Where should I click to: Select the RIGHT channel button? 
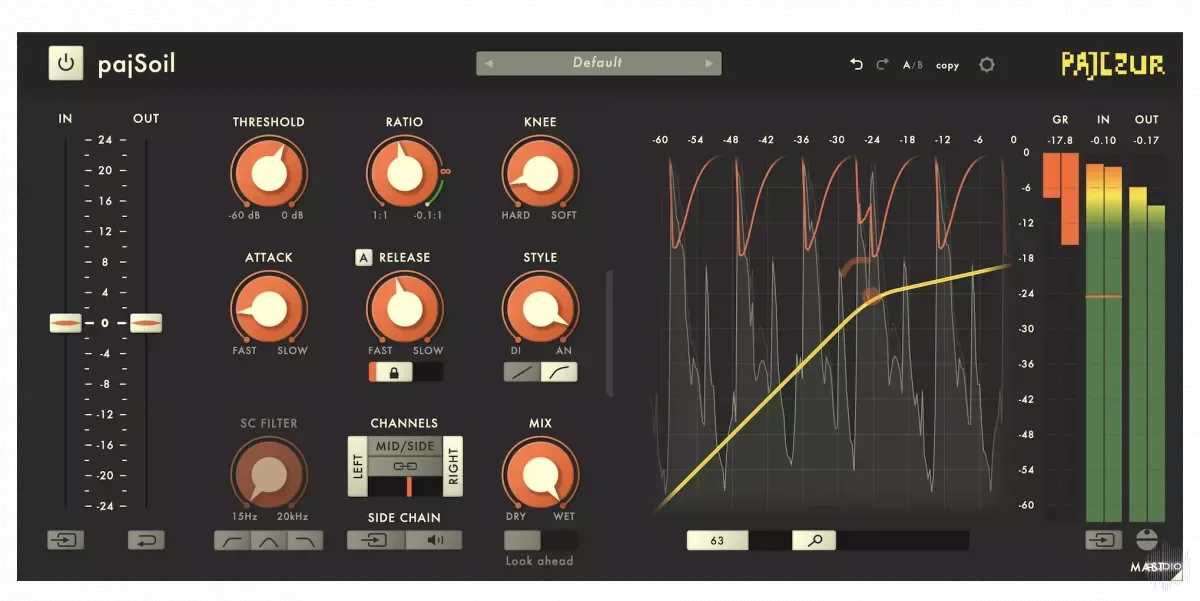coord(453,466)
